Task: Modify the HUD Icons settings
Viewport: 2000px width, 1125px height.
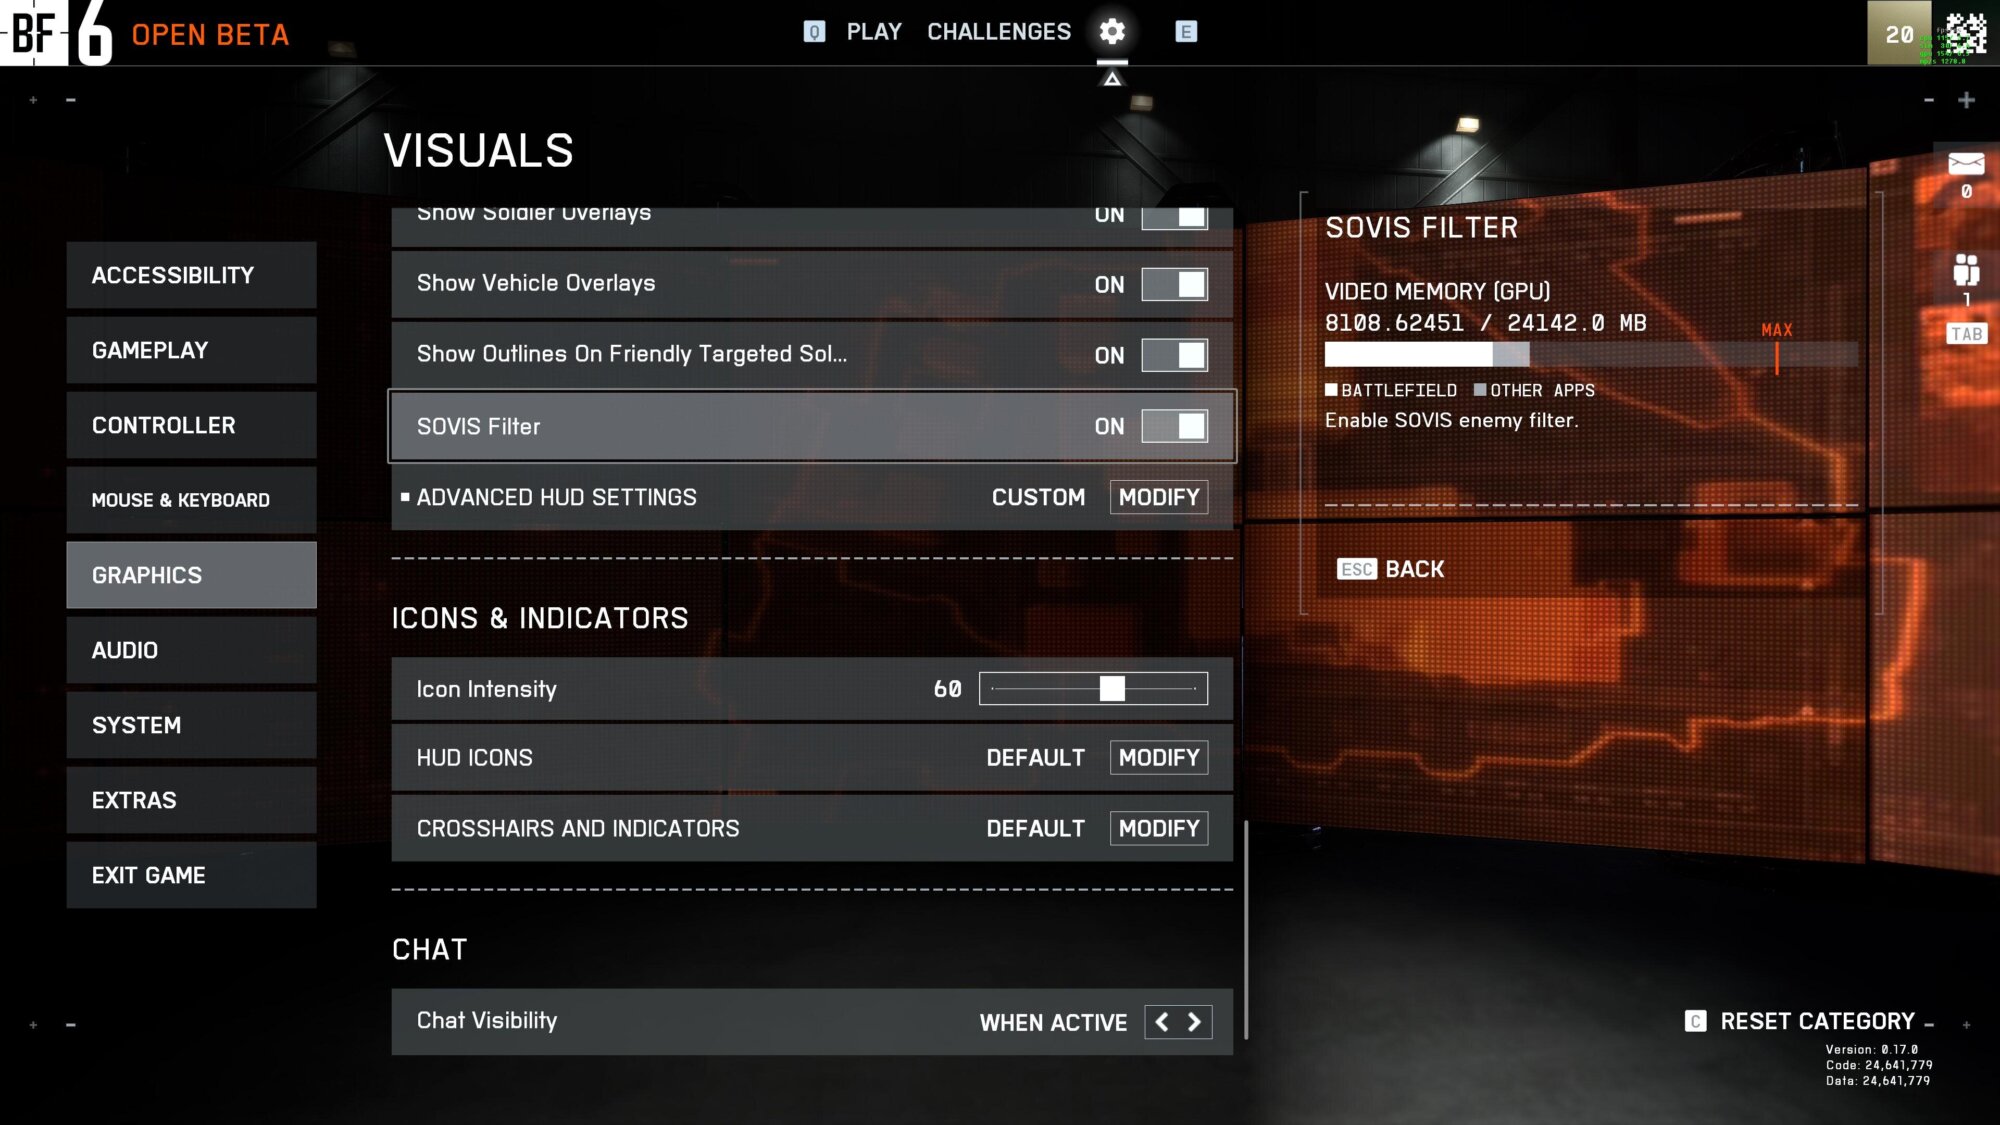Action: (x=1158, y=757)
